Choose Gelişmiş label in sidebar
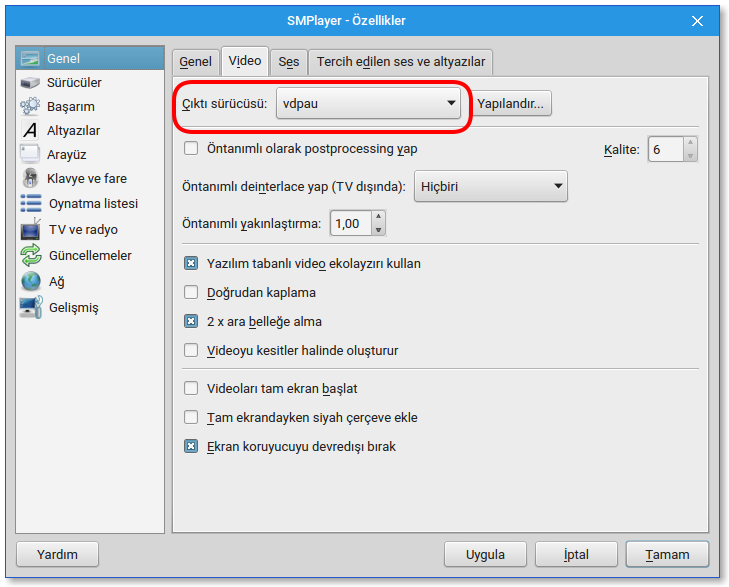The width and height of the screenshot is (729, 587). coord(74,308)
